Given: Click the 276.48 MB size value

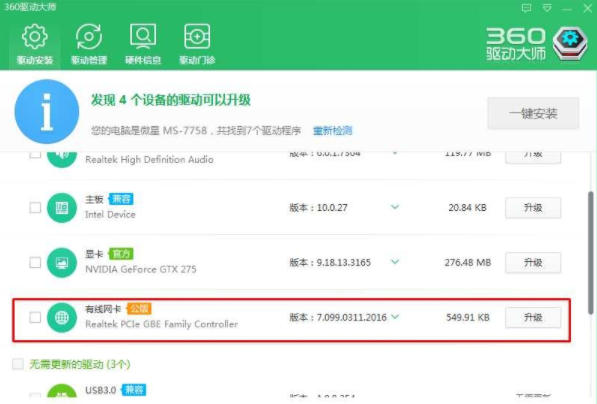Looking at the screenshot, I should coord(468,262).
